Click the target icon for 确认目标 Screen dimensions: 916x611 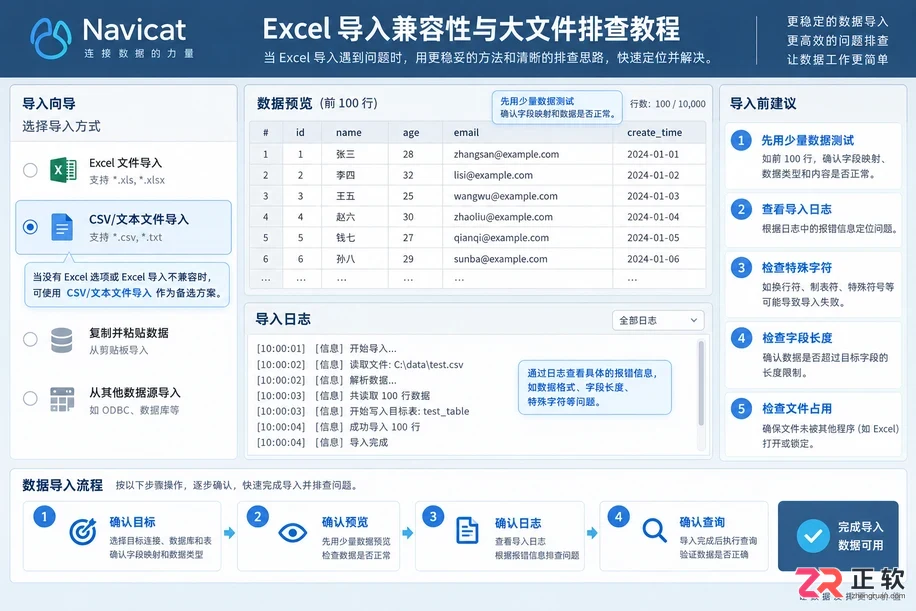tap(83, 531)
